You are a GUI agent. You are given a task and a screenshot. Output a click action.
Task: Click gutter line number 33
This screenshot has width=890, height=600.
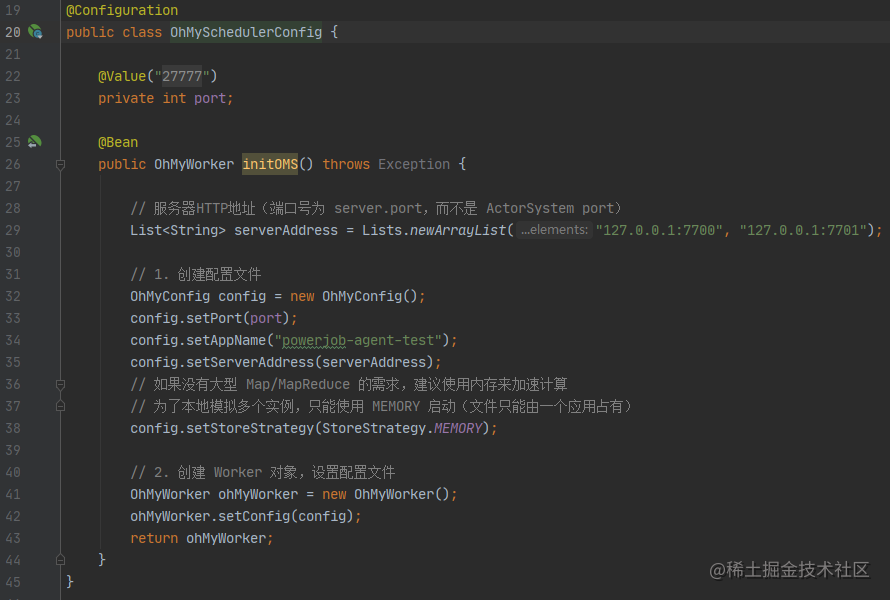coord(13,318)
